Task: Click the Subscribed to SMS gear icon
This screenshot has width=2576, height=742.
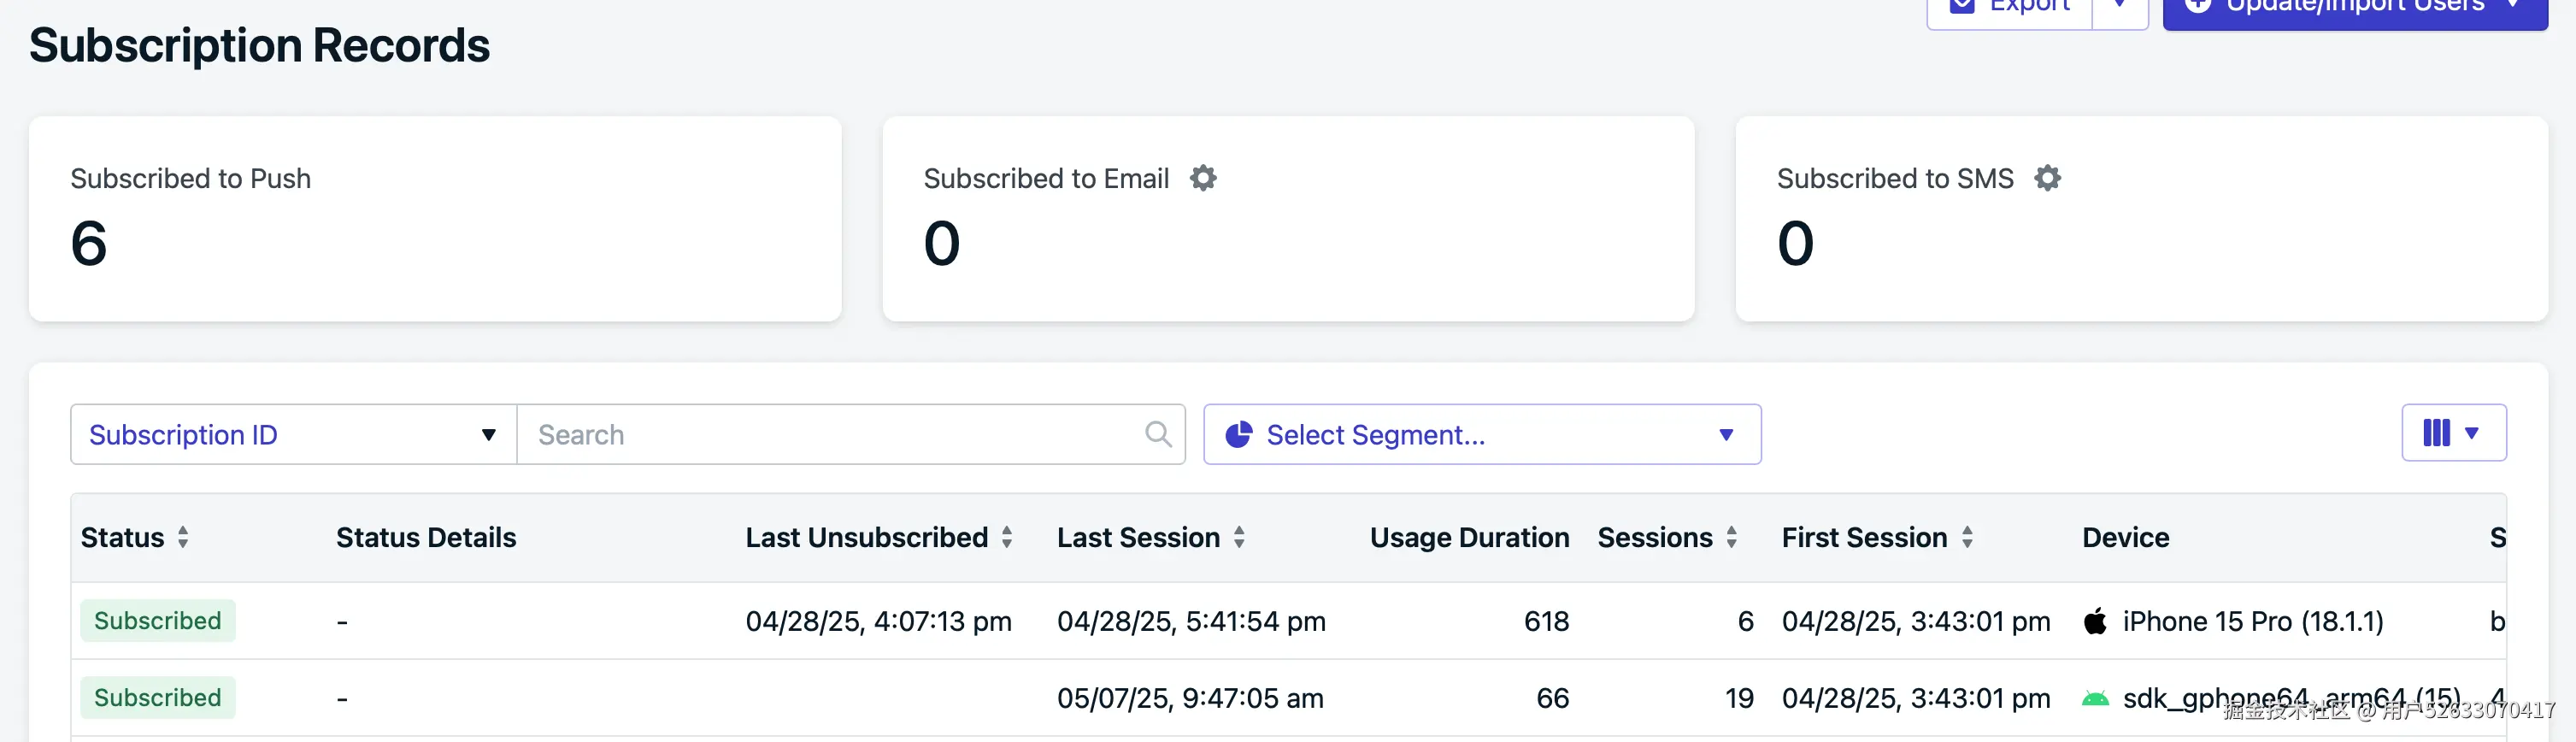Action: [x=2047, y=178]
